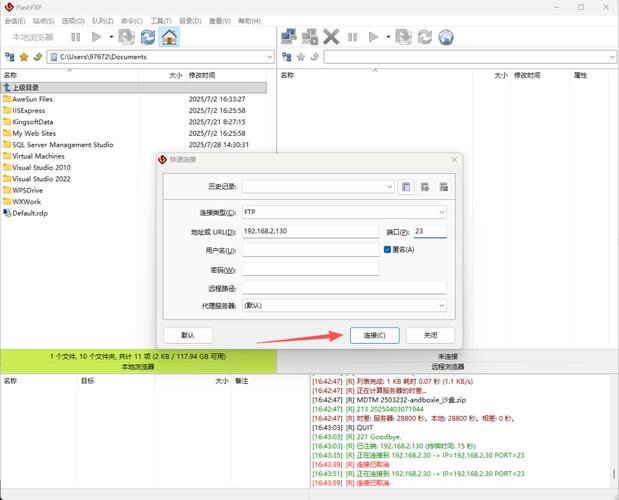Open the 工具(T) menu
Screen dimensions: 619x500
pos(160,20)
